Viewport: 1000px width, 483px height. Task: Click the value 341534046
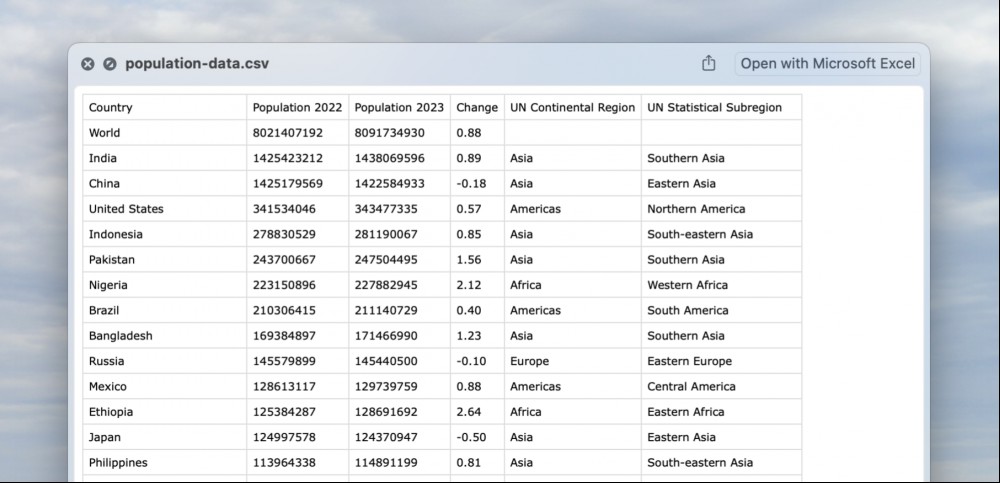[x=284, y=209]
